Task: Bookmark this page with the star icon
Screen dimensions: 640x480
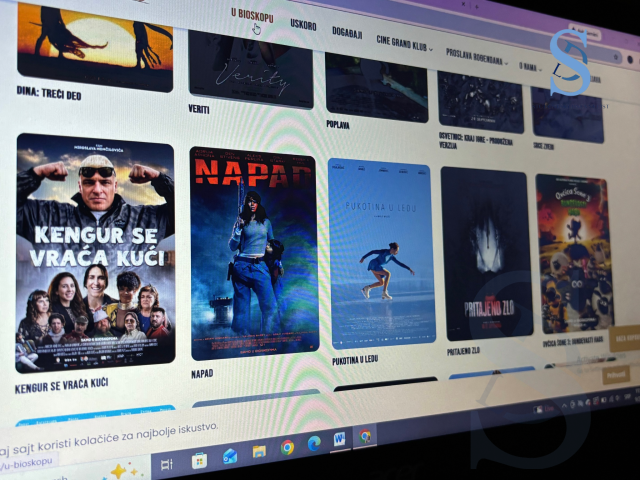Action: point(617,58)
